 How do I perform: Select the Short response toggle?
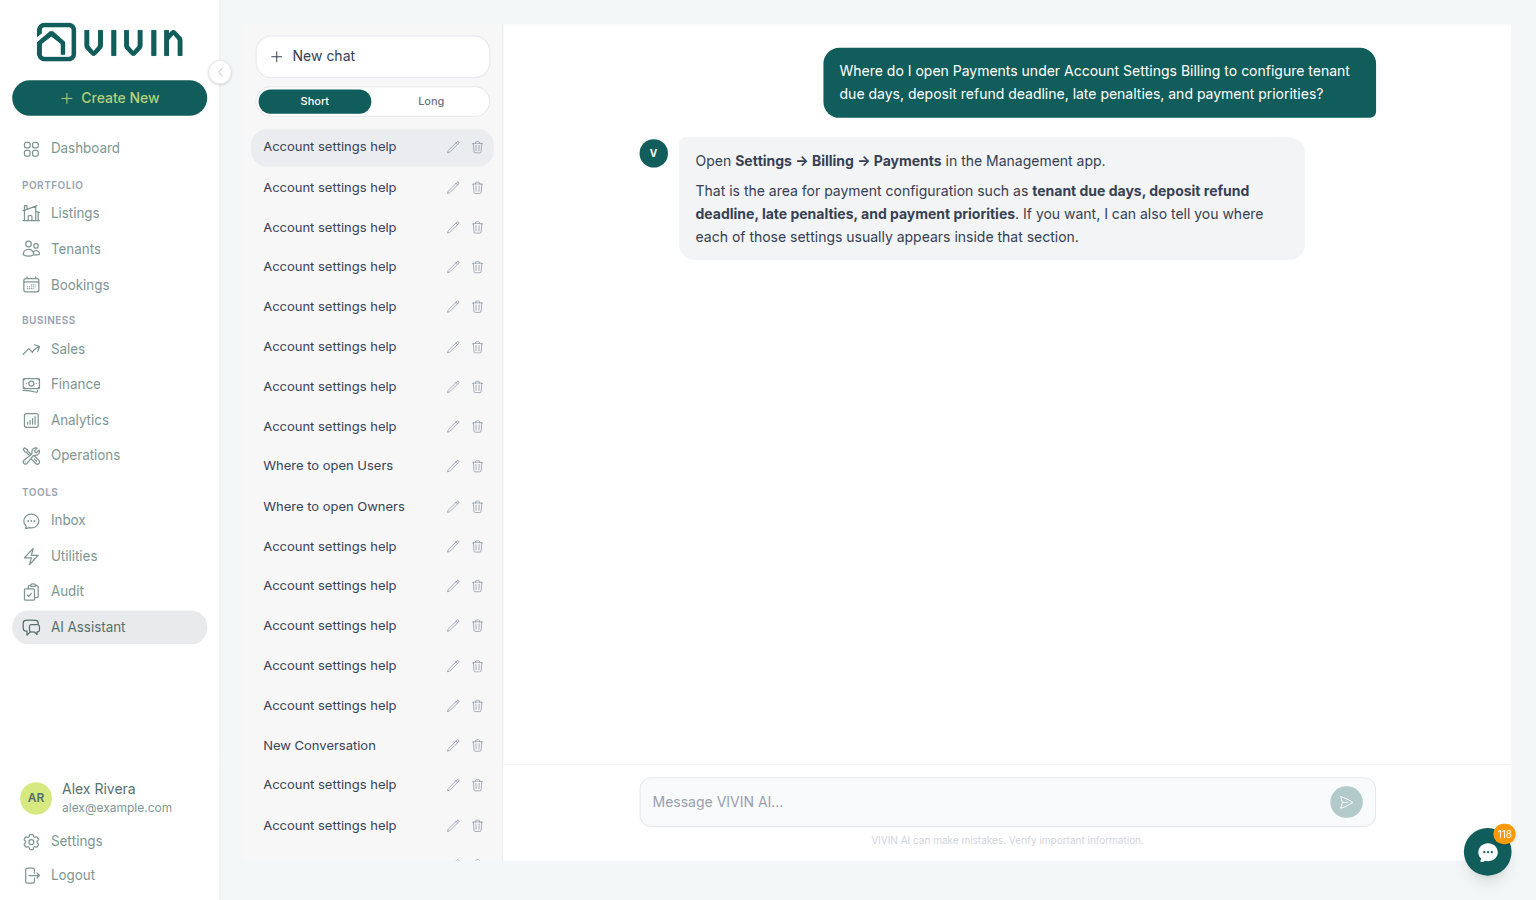tap(314, 101)
